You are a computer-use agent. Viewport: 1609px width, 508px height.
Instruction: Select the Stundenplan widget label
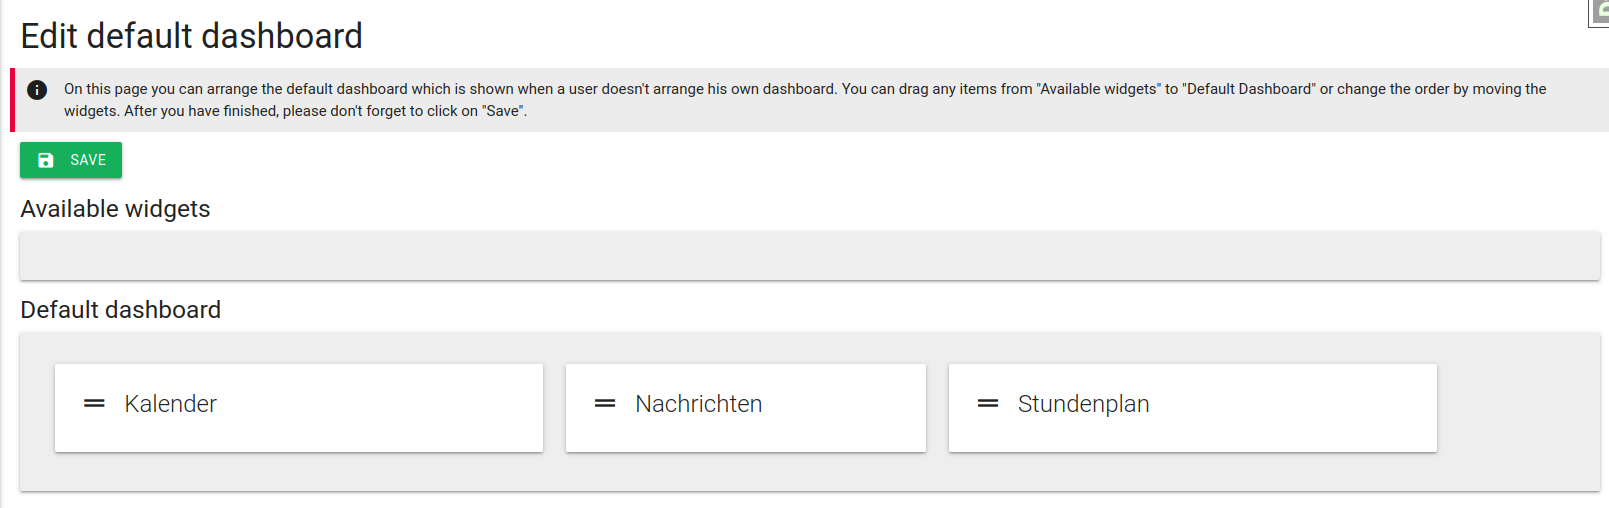coord(1083,404)
